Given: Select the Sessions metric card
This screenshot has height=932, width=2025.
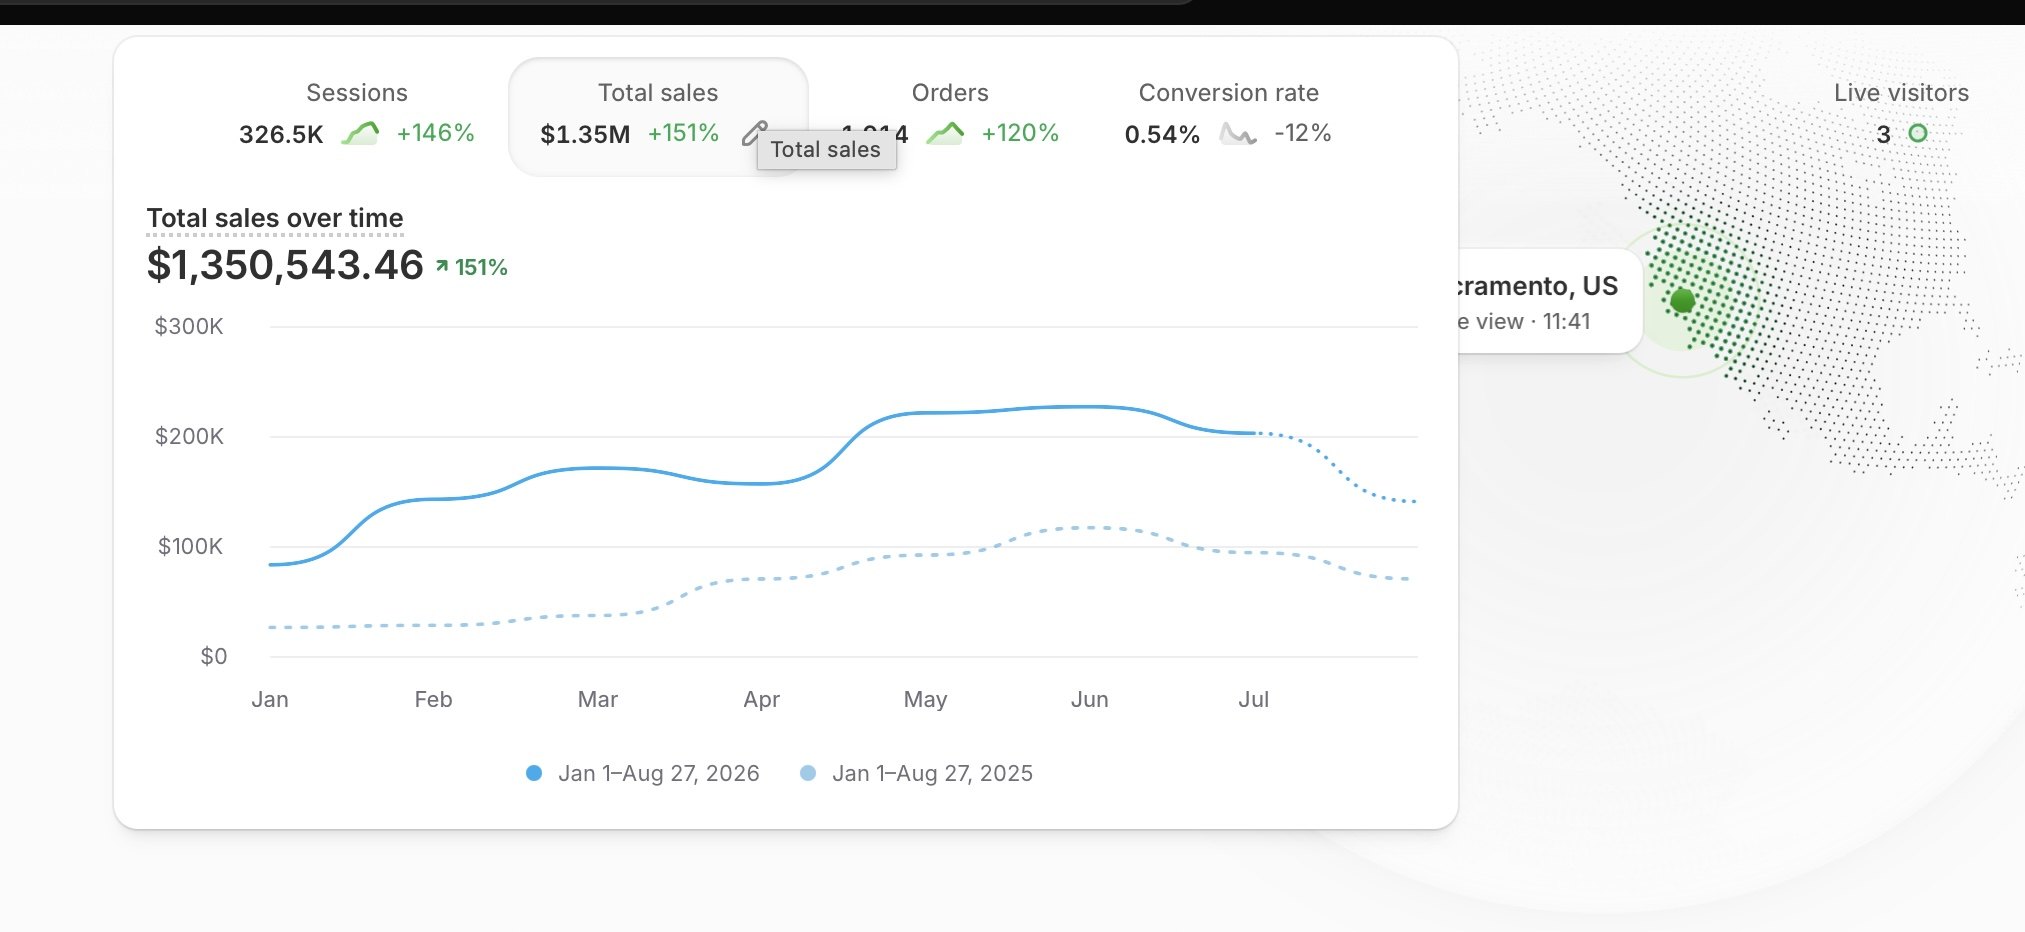Looking at the screenshot, I should [357, 117].
